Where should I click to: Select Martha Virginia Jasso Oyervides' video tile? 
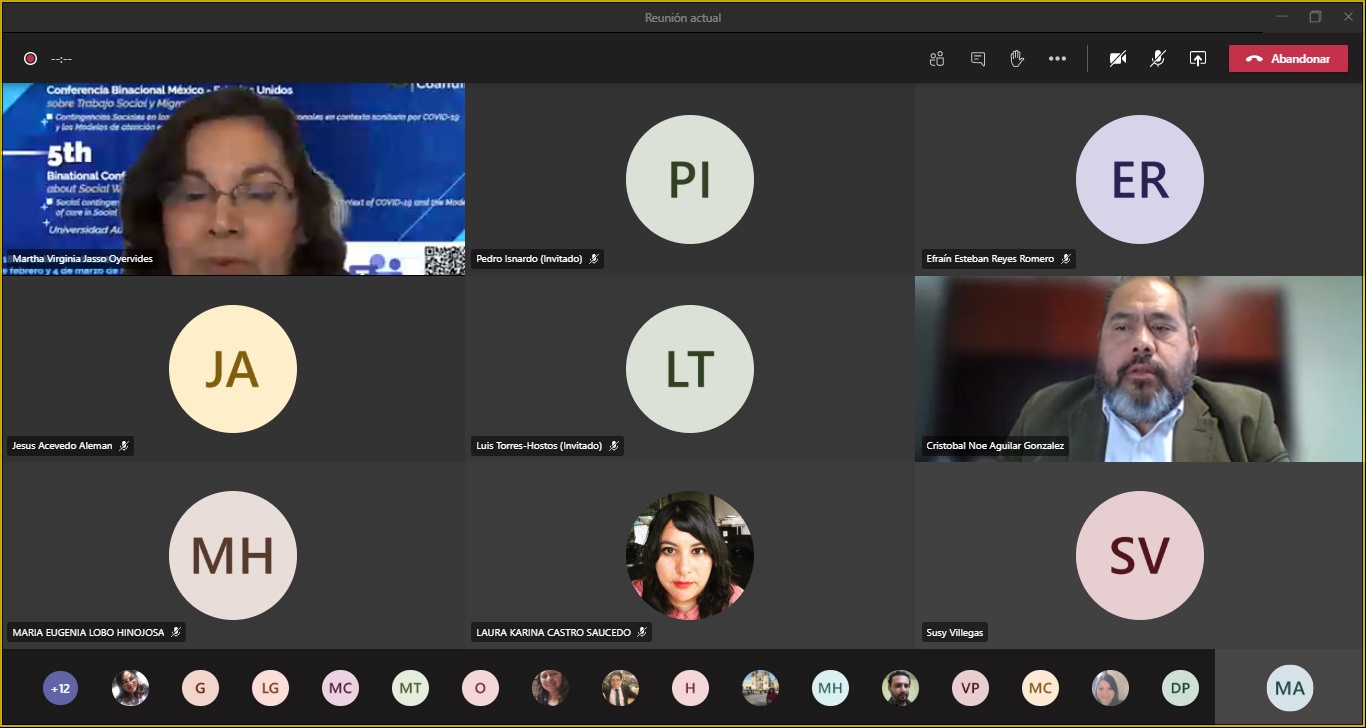[x=234, y=178]
